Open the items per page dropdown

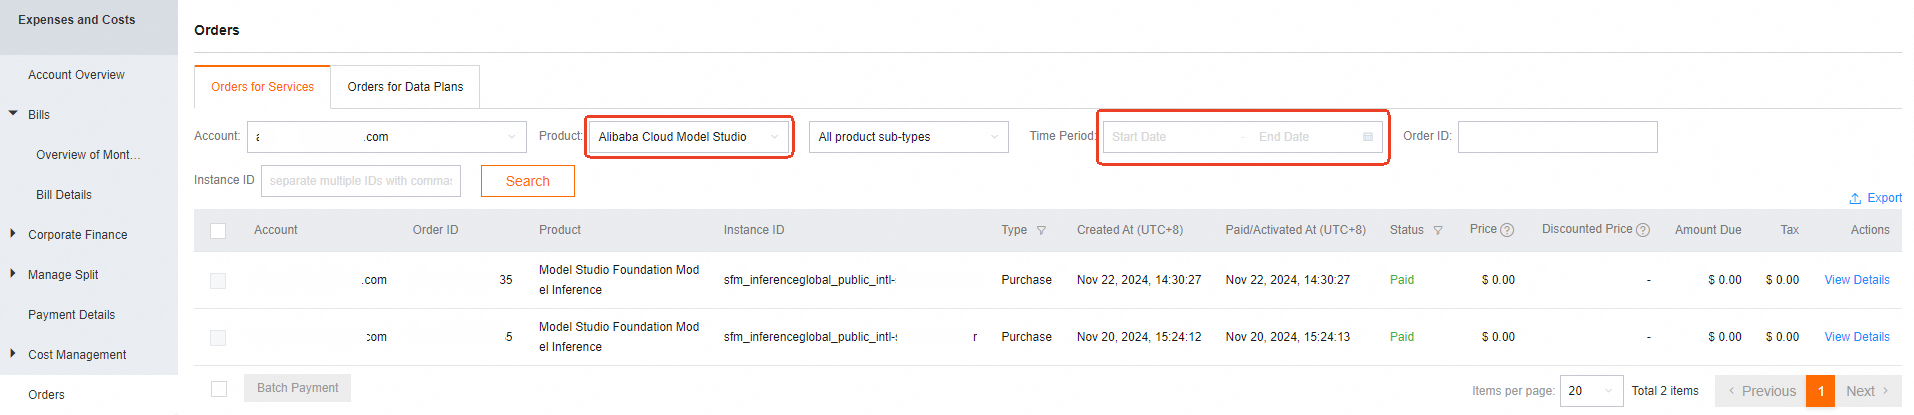1591,391
